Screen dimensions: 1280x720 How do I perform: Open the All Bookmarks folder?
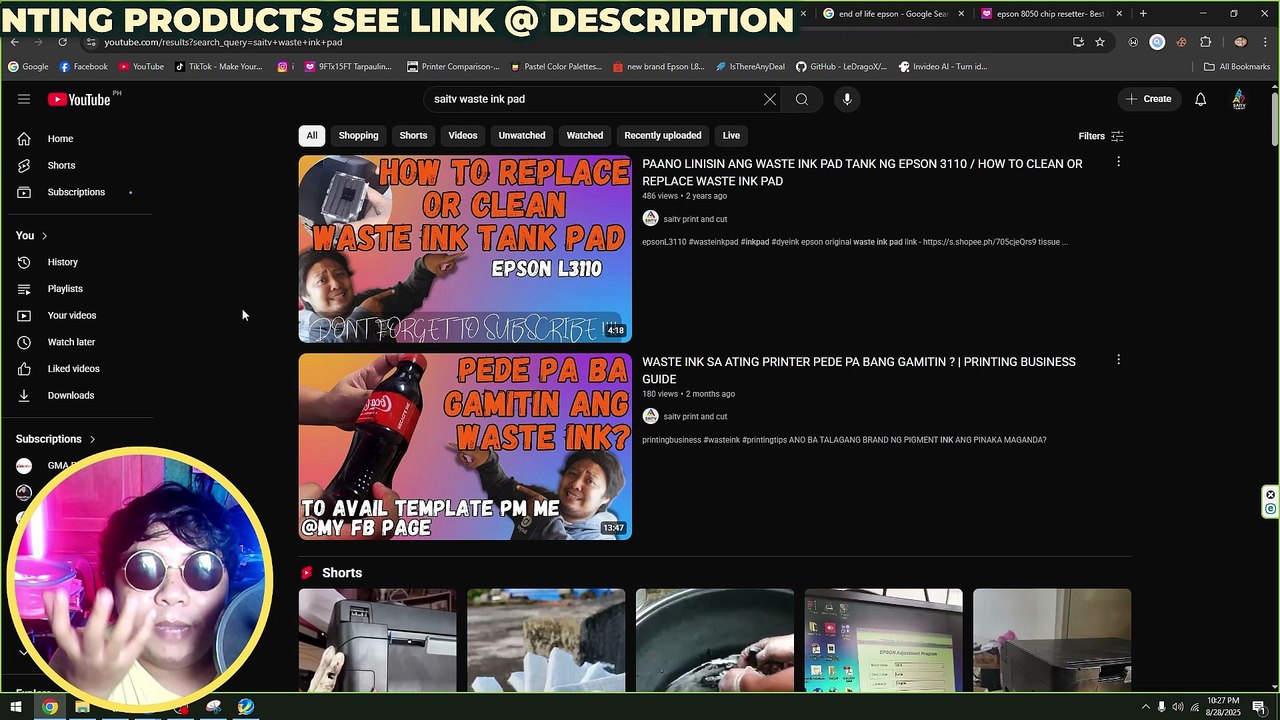tap(1237, 67)
